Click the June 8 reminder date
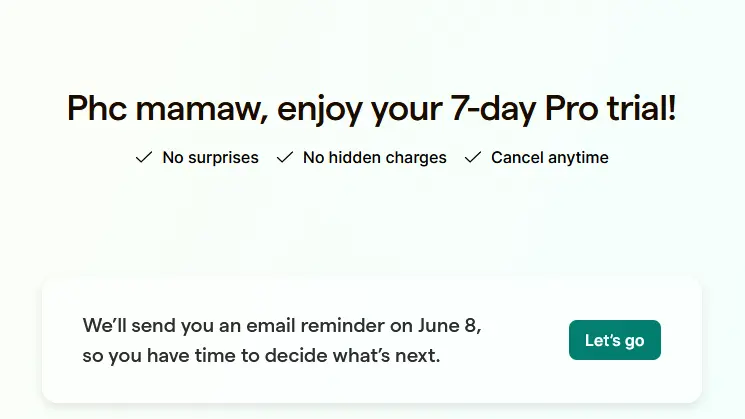This screenshot has width=745, height=419. click(449, 326)
